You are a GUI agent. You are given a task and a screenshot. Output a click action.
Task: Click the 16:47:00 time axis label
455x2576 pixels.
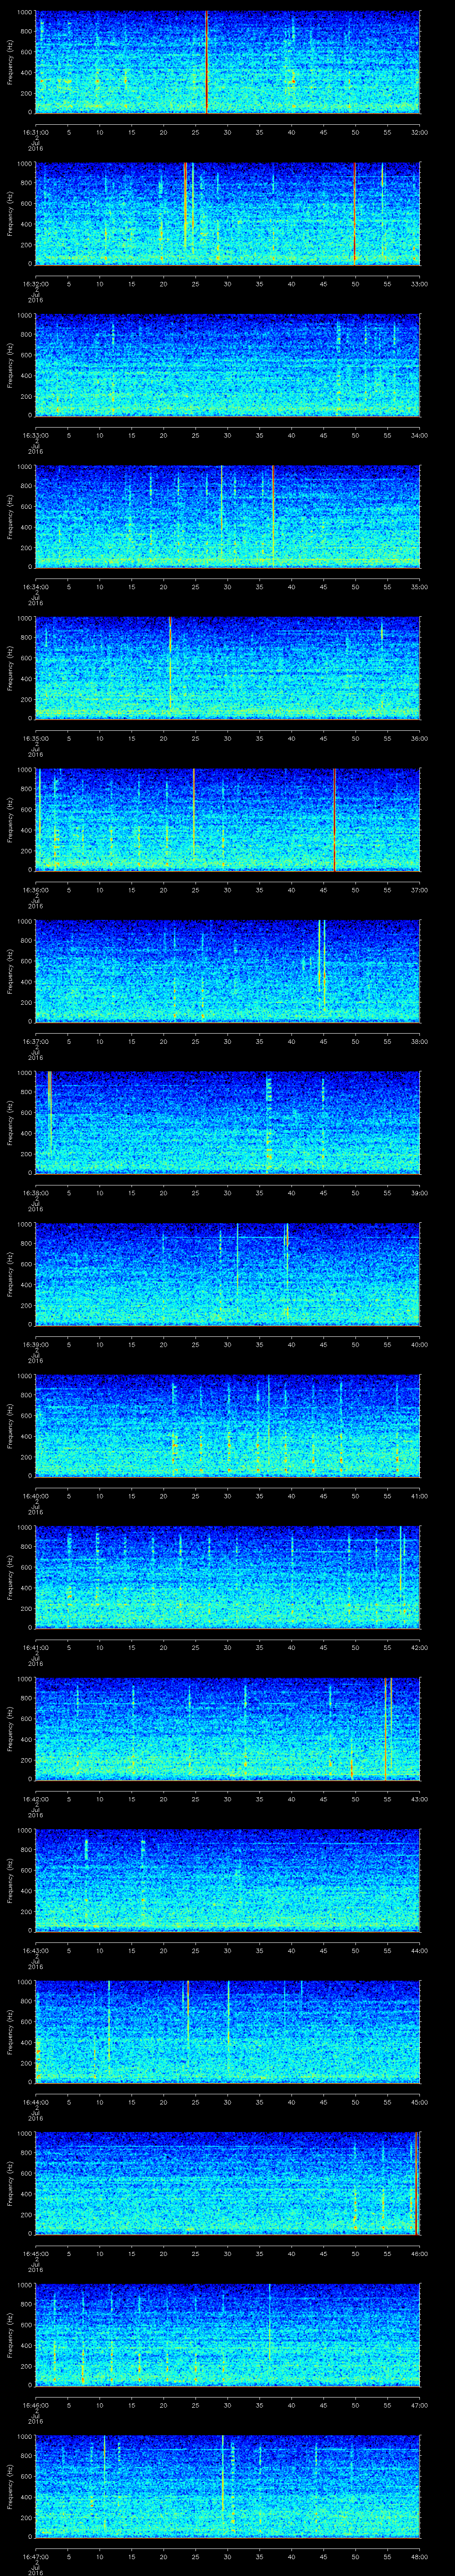[36, 2556]
